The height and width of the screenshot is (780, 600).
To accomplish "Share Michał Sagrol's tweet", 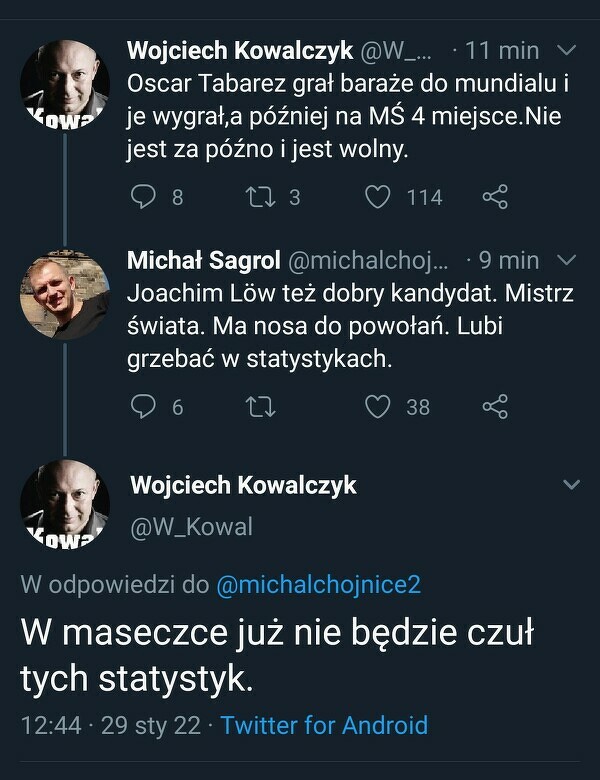I will click(495, 406).
